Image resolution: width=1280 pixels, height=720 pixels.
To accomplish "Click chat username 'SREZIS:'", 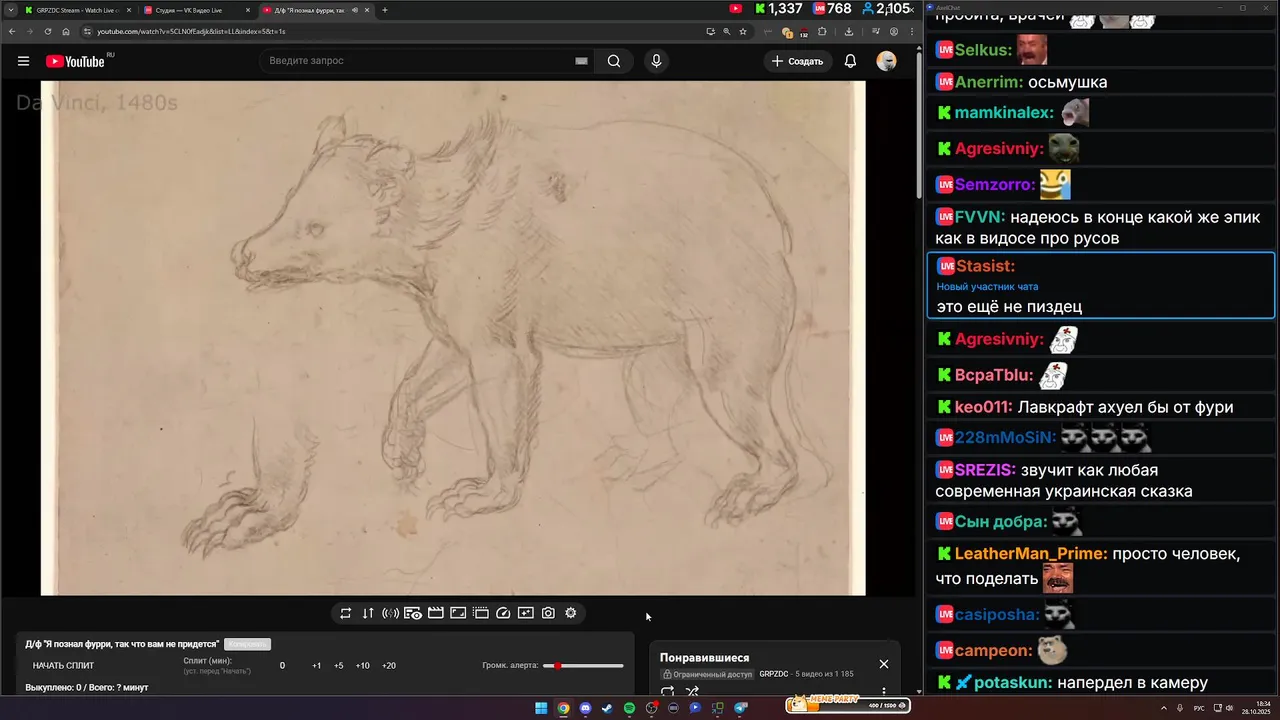I will point(986,470).
